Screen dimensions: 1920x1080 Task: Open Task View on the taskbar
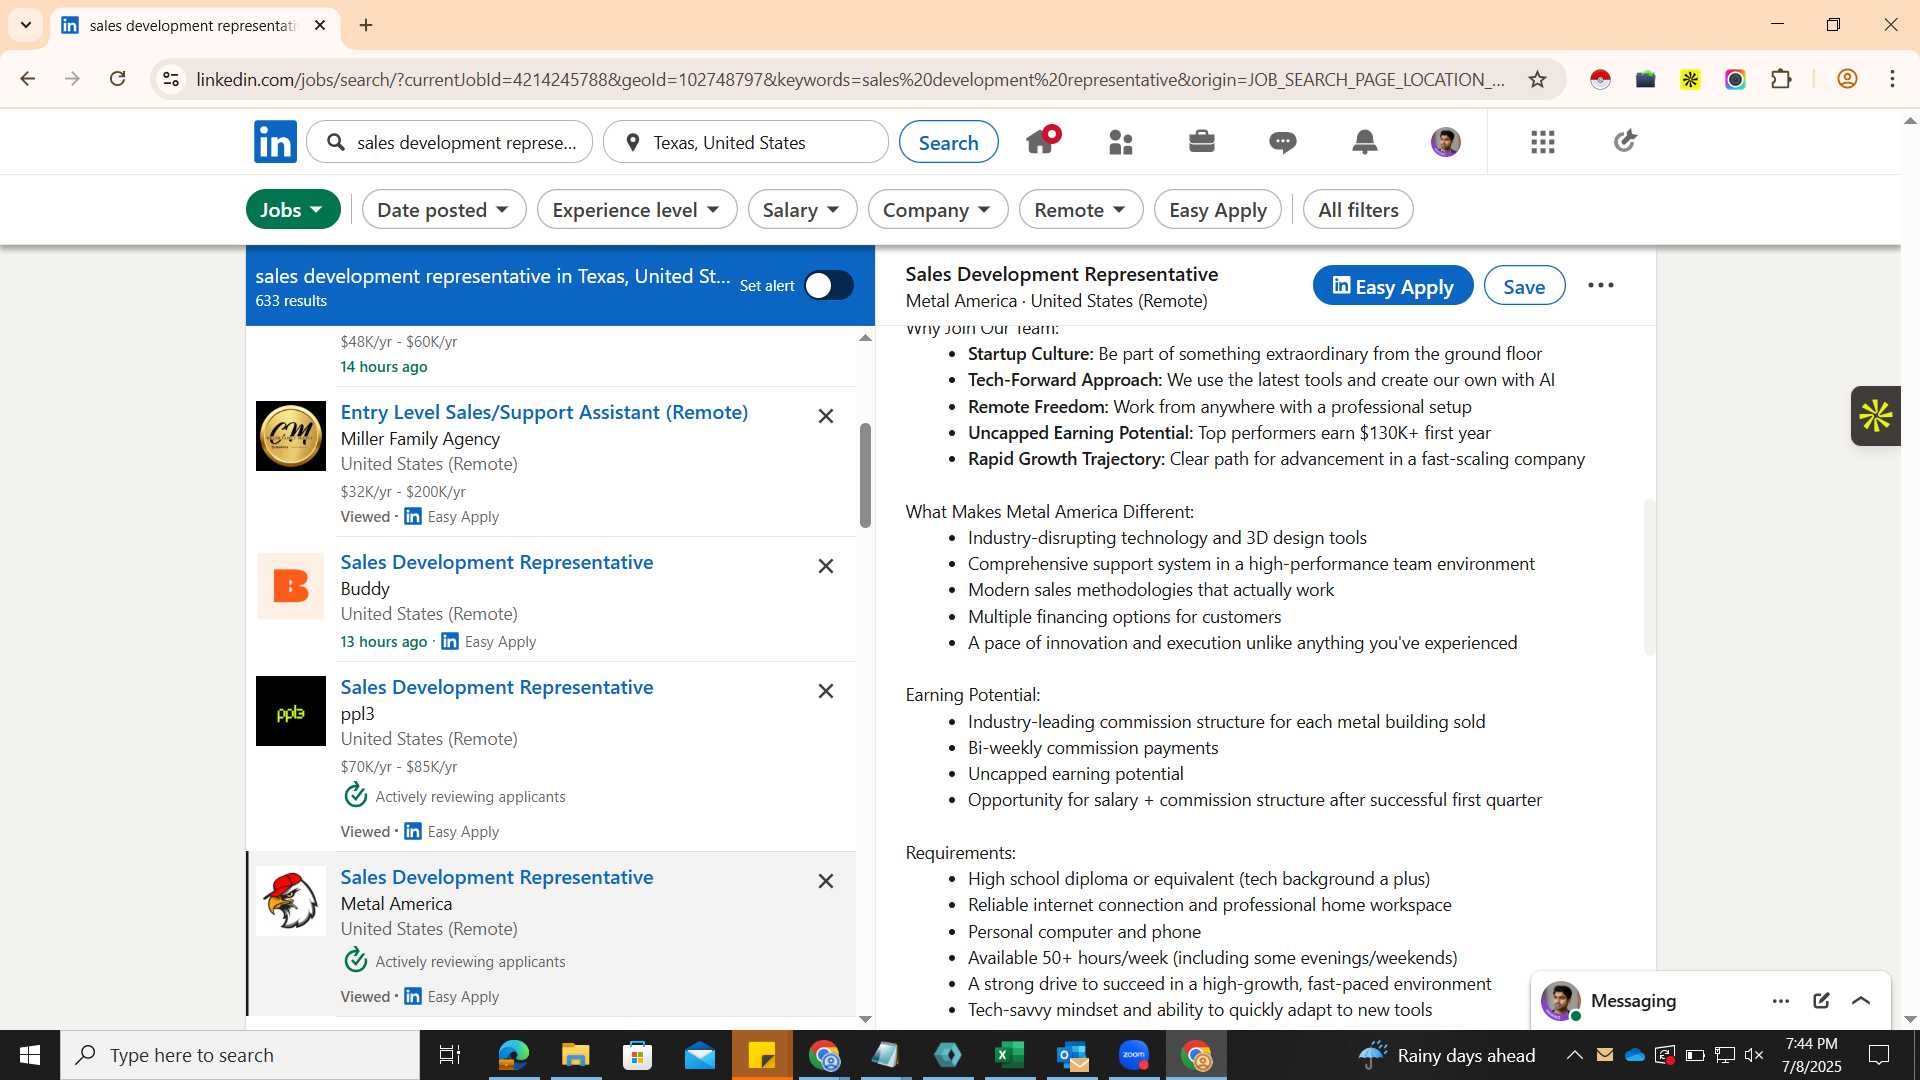click(x=450, y=1055)
